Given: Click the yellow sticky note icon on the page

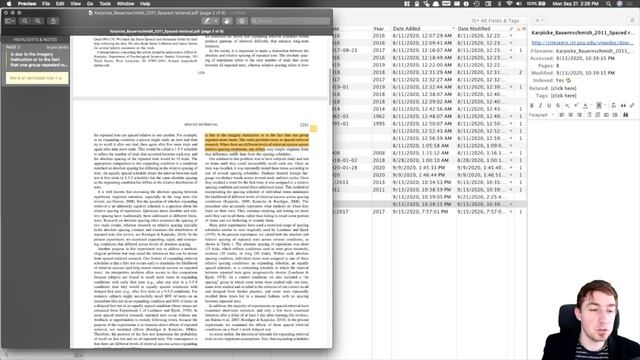Looking at the screenshot, I should tap(313, 129).
